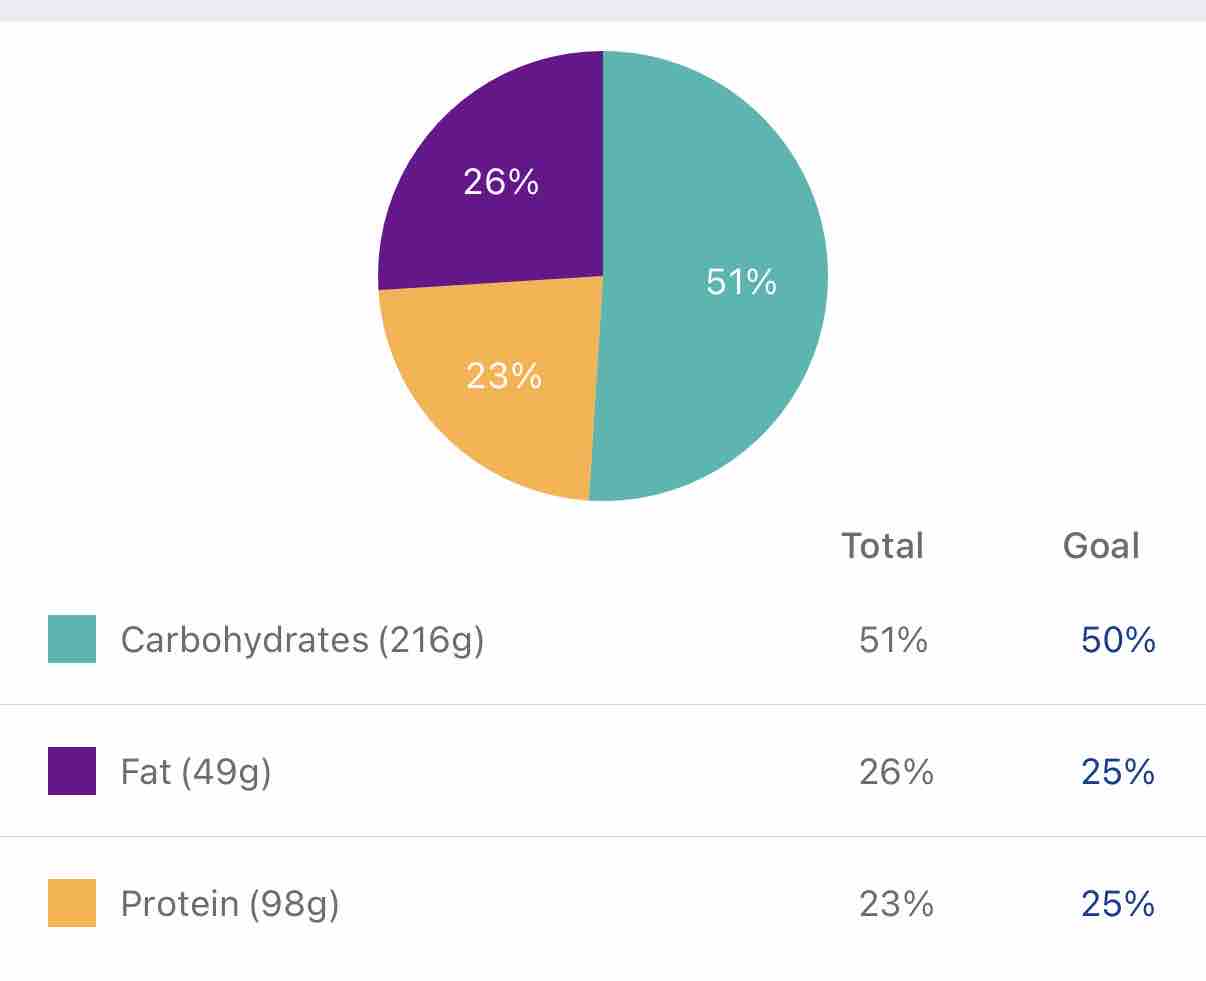Click the 51% label inside the pie chart
This screenshot has height=981, width=1206.
click(x=741, y=282)
